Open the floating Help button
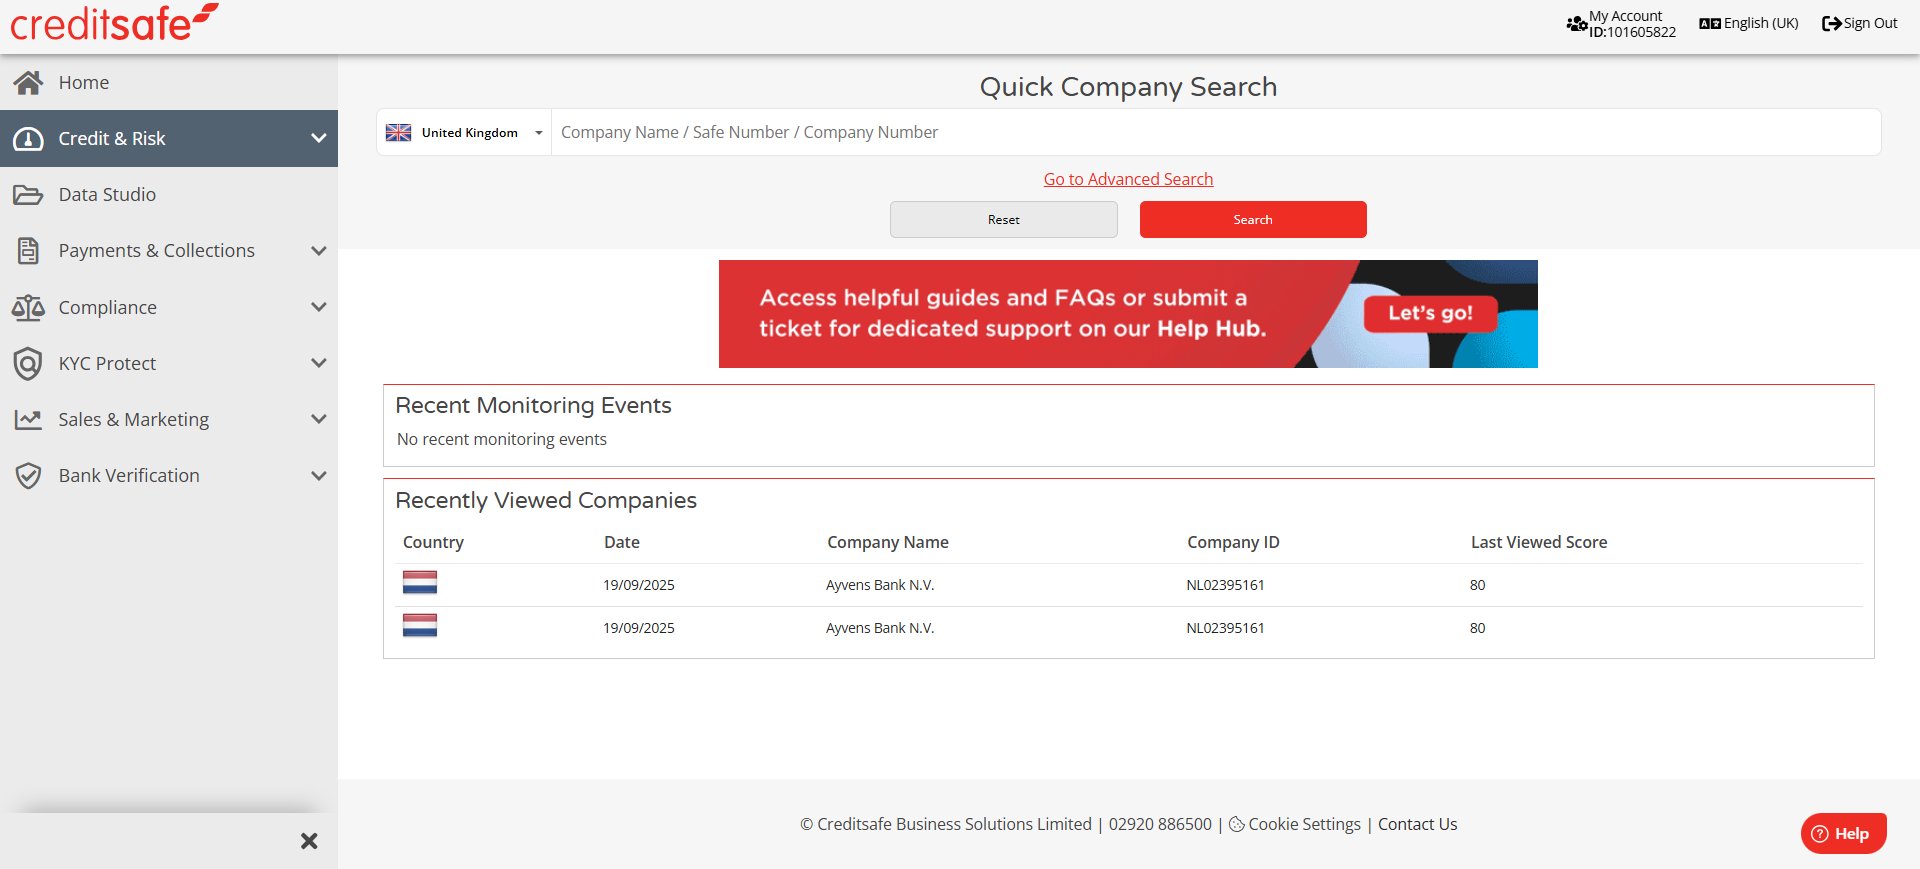1920x869 pixels. coord(1843,833)
